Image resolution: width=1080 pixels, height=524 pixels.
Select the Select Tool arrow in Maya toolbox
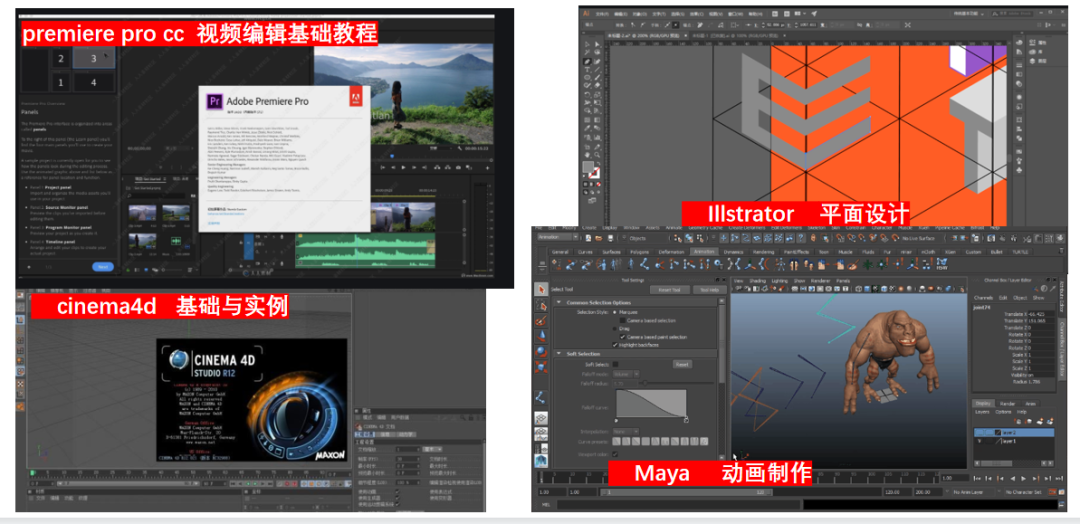point(541,290)
